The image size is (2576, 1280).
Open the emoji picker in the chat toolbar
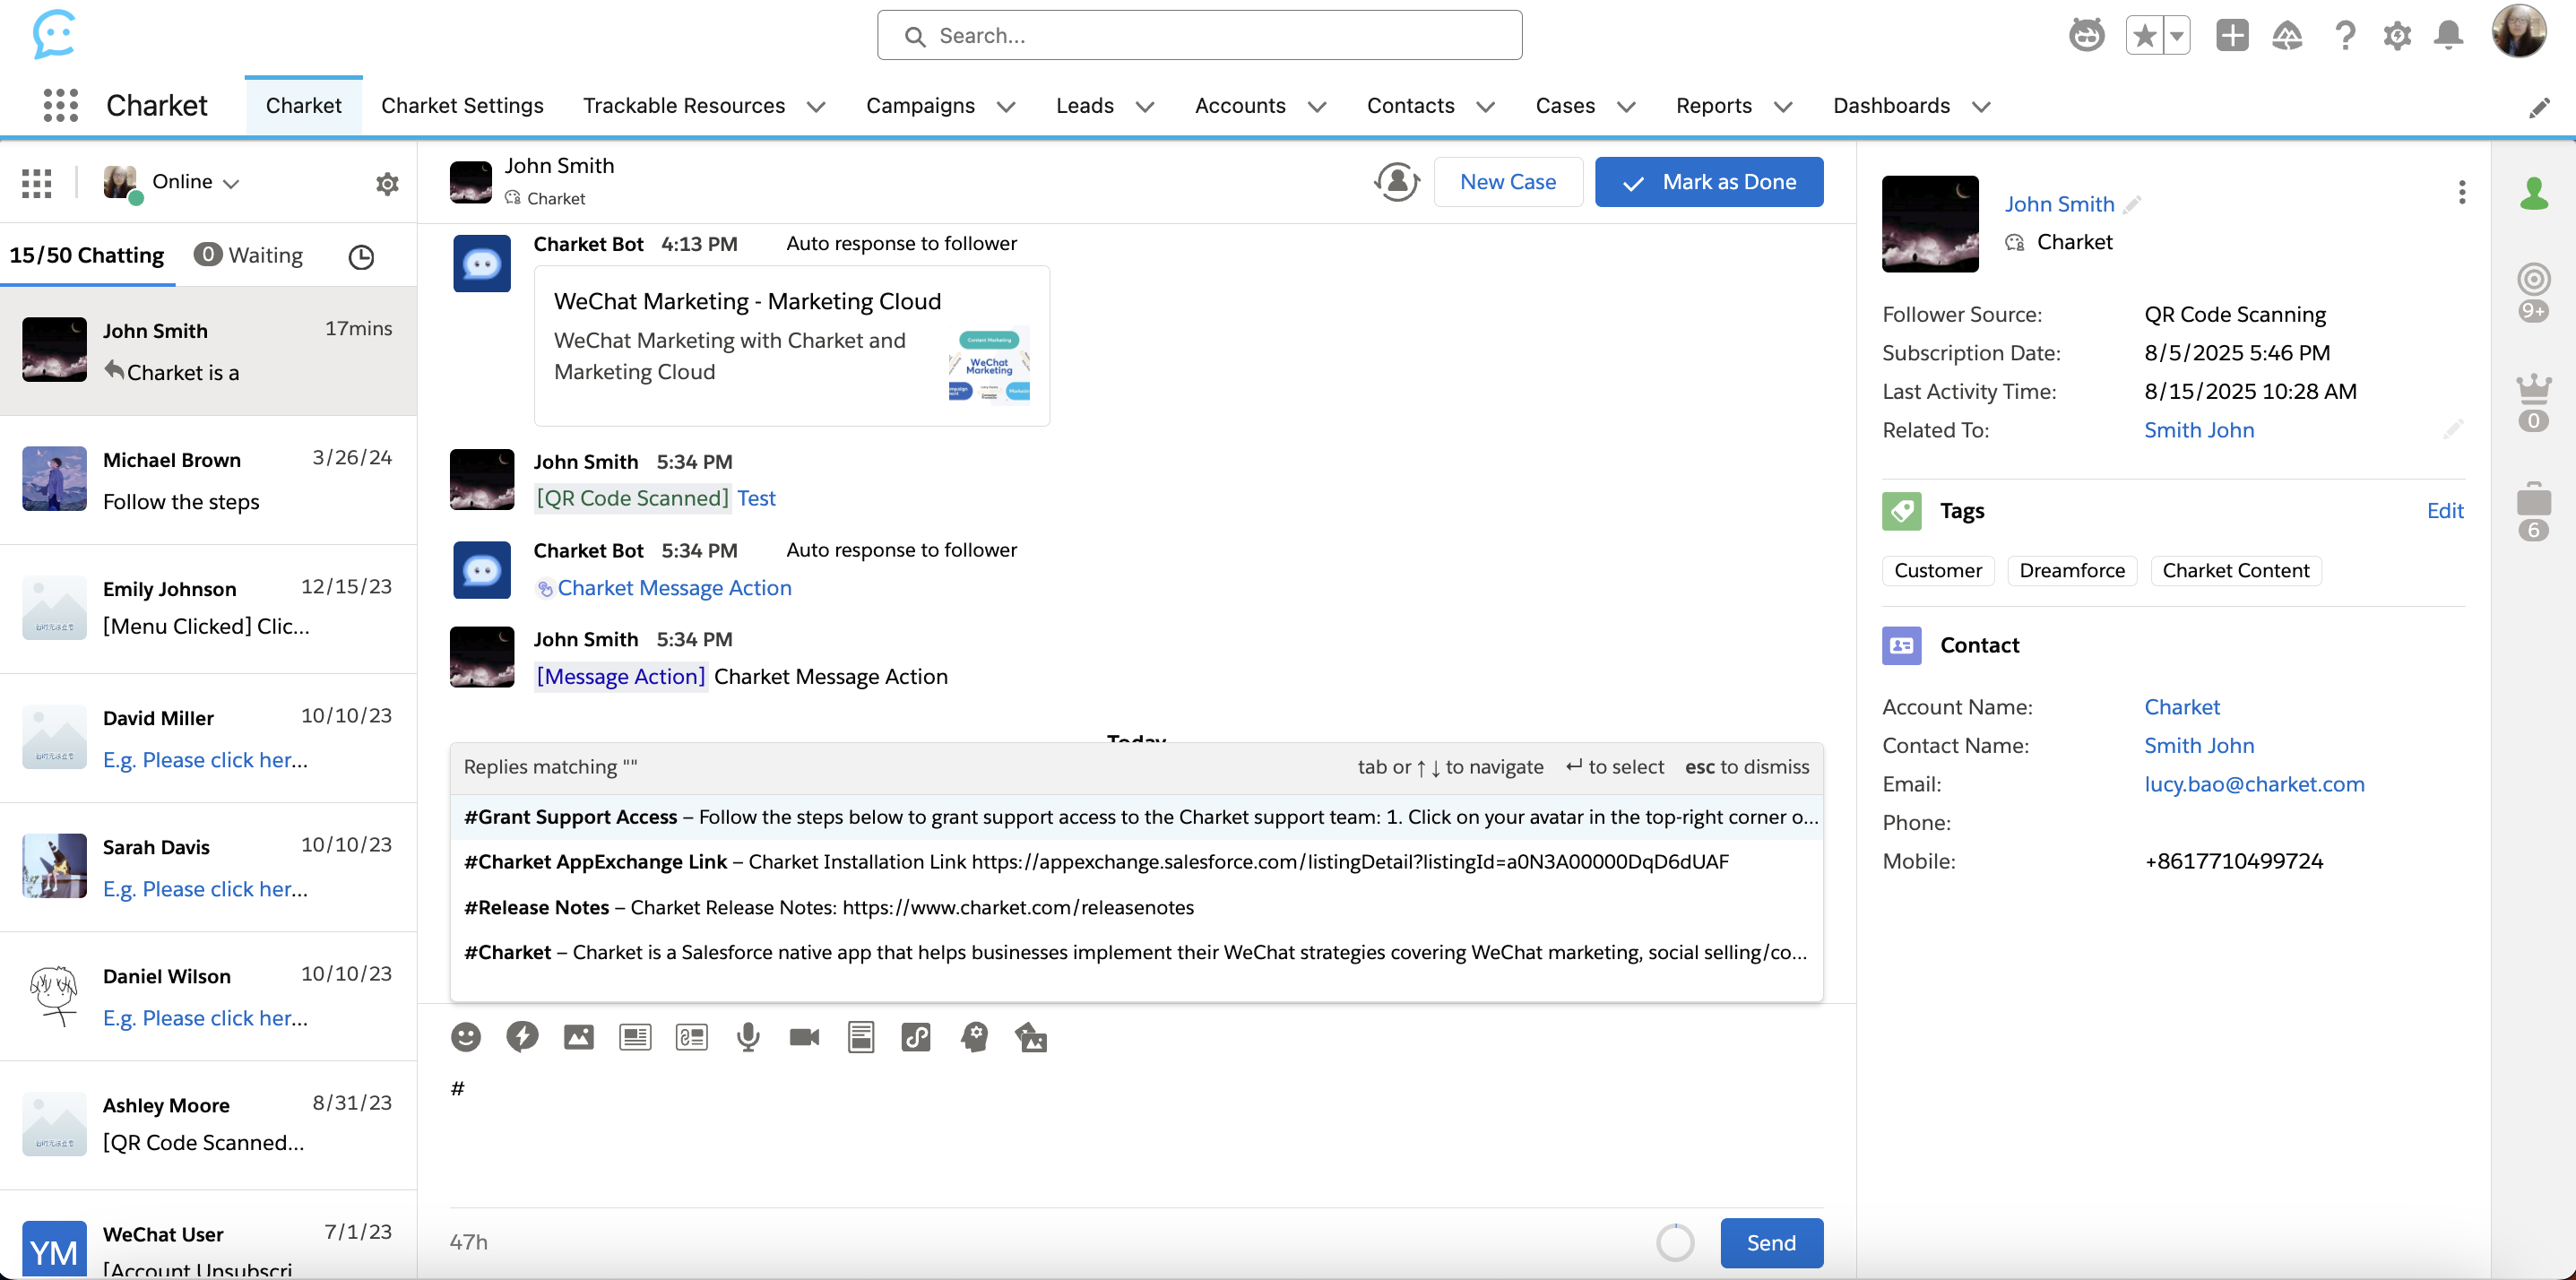(x=466, y=1037)
